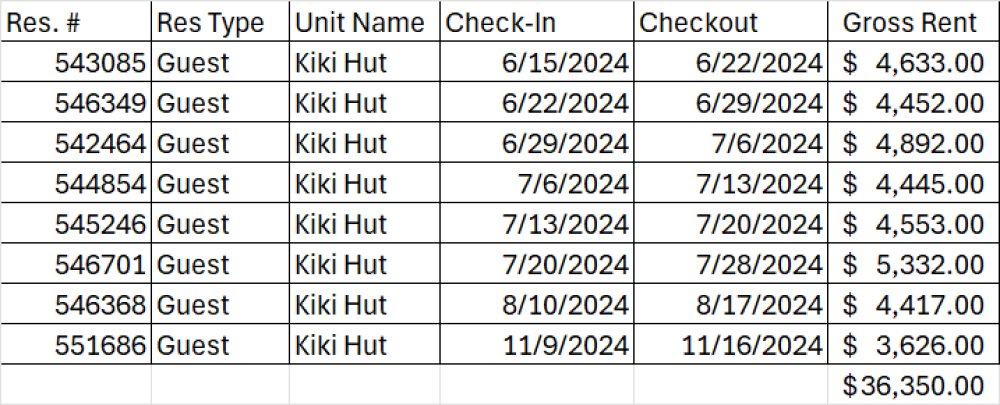Select Guest cell for reservation 545246
The height and width of the screenshot is (405, 1000).
pos(220,223)
